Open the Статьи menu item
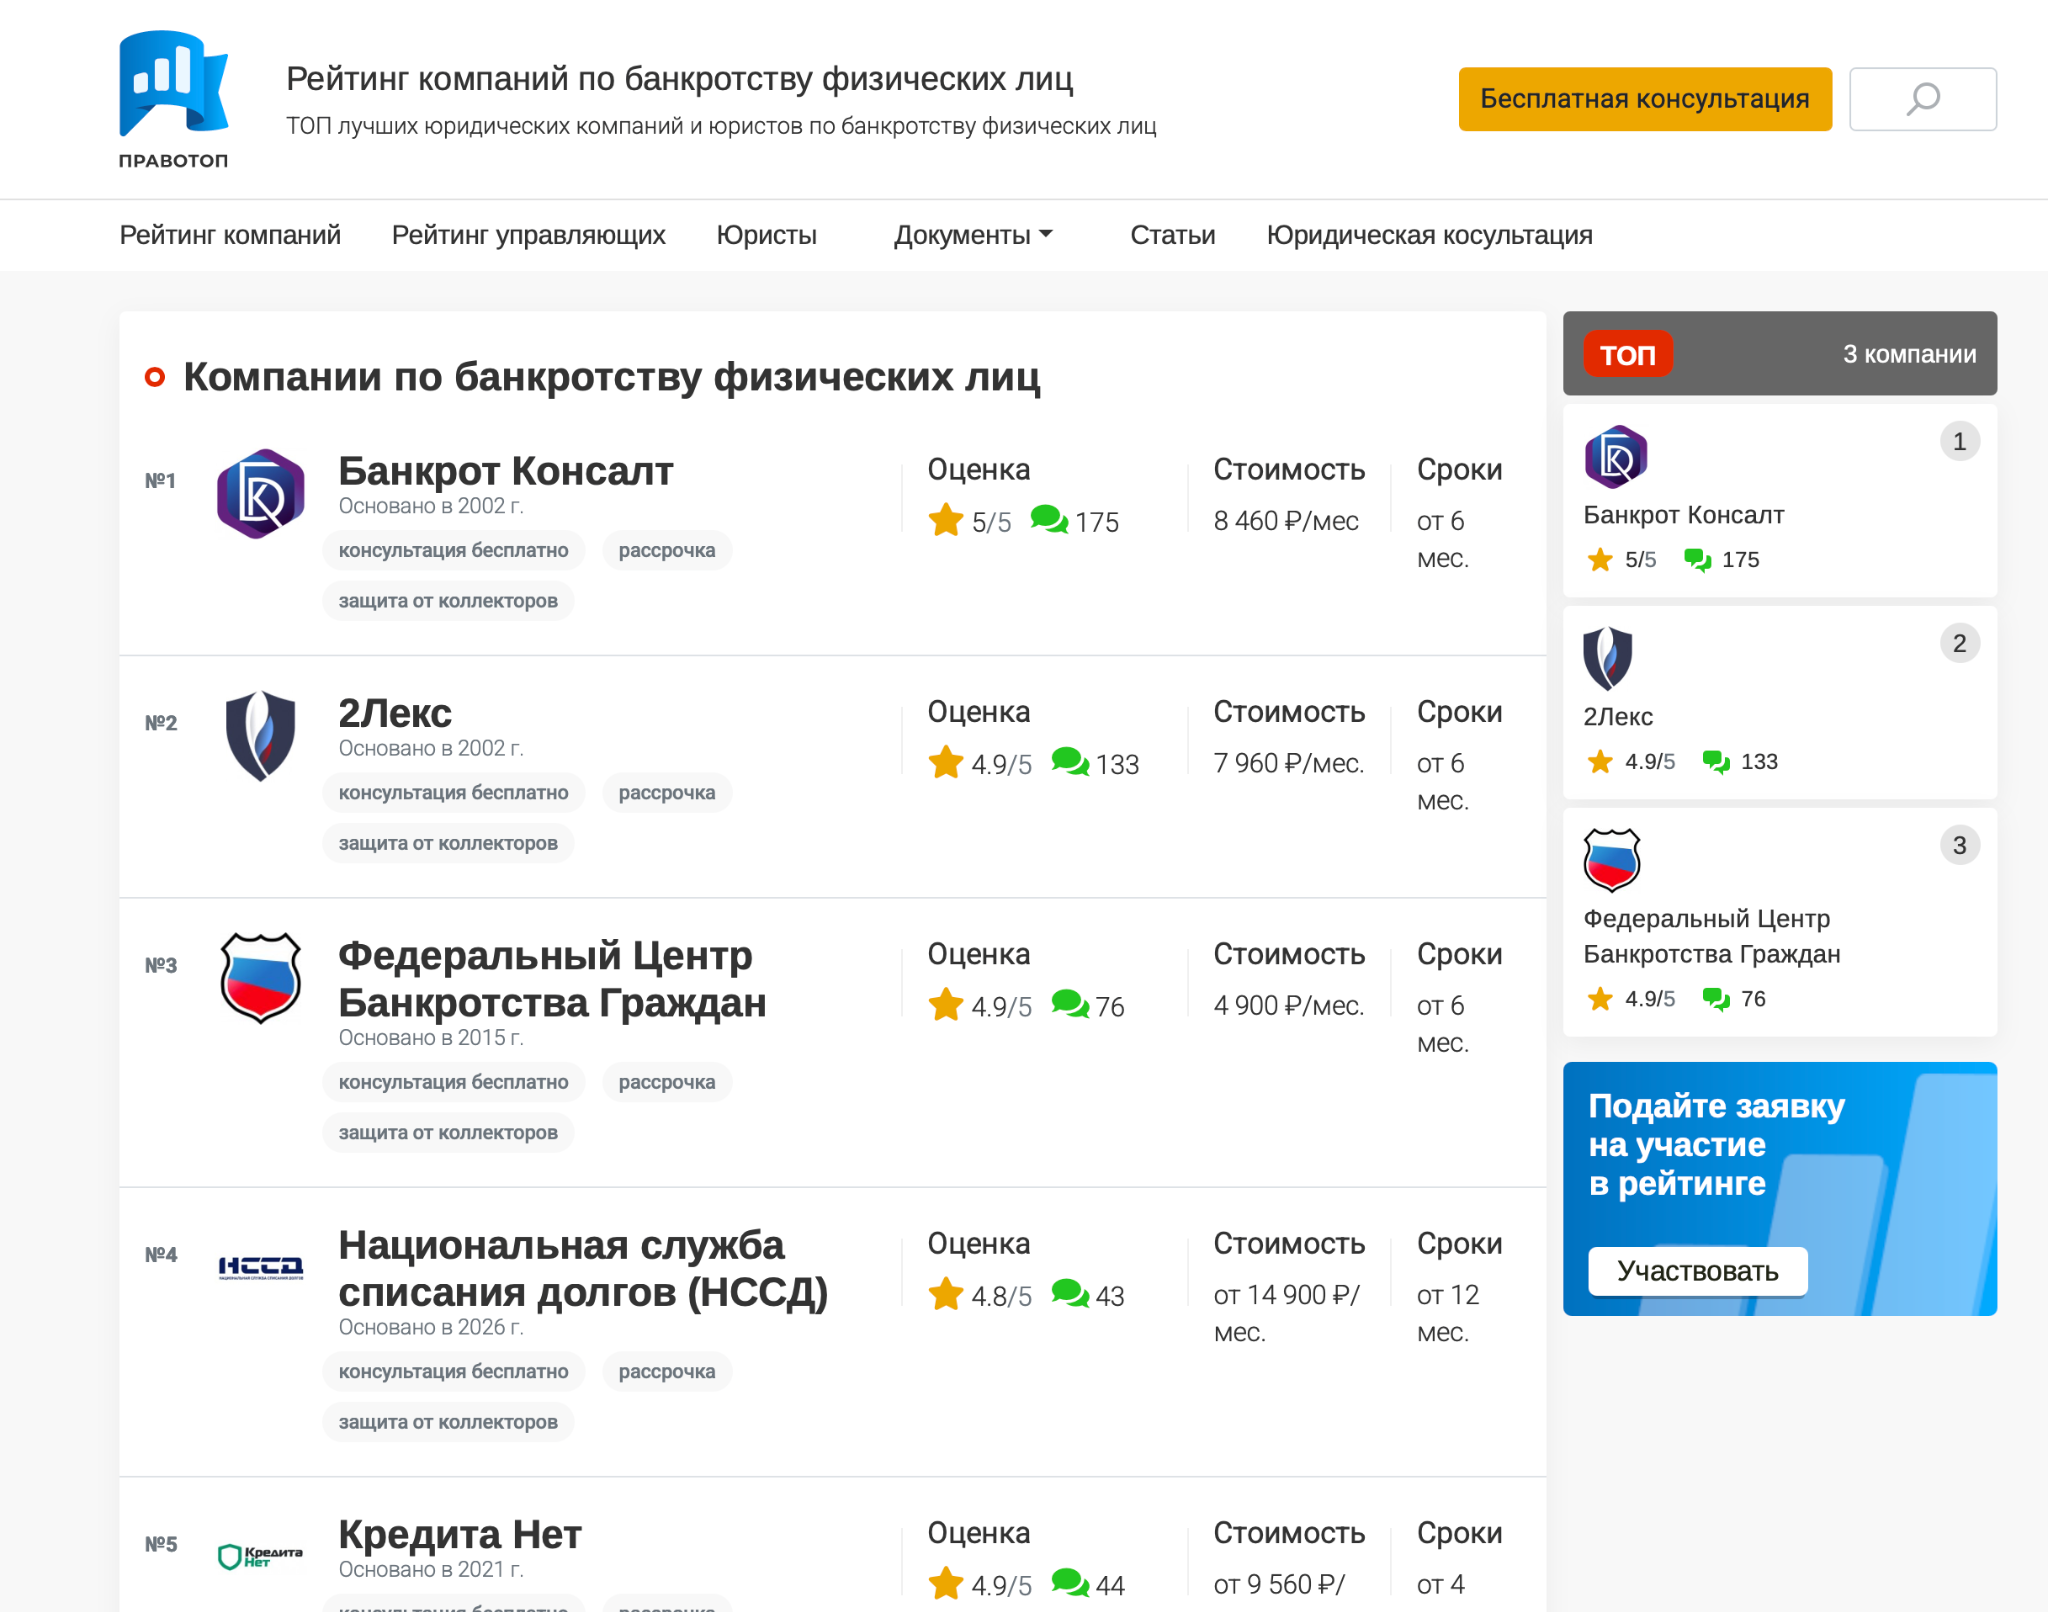This screenshot has height=1612, width=2048. [1172, 235]
